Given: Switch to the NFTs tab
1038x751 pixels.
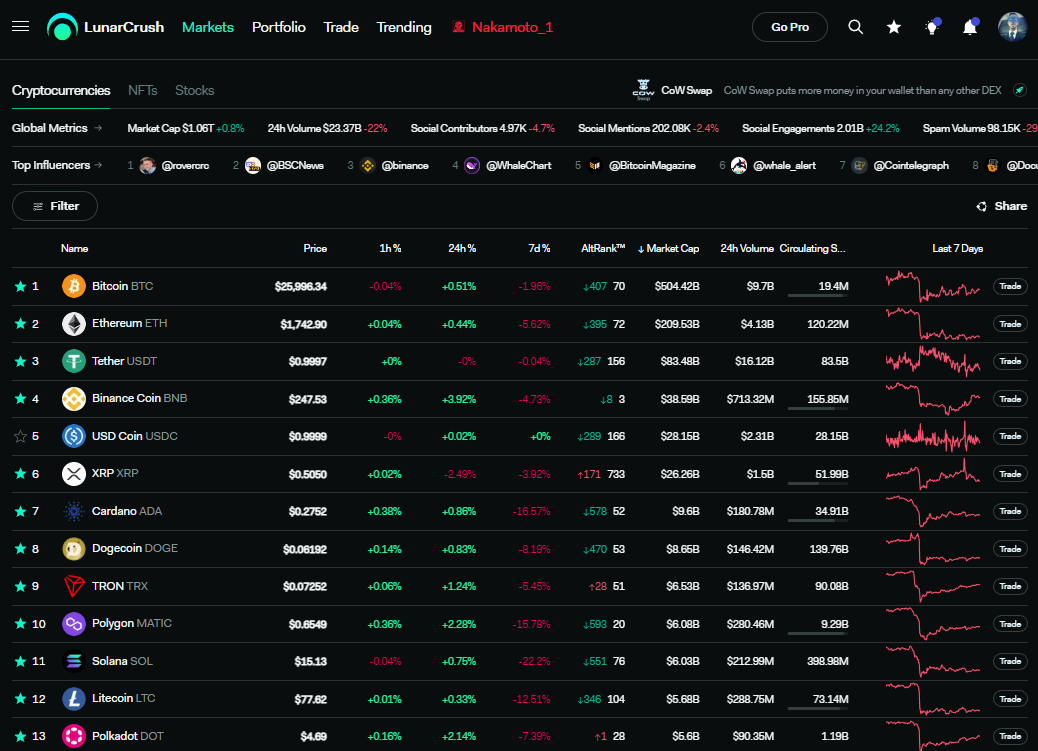Looking at the screenshot, I should (x=142, y=90).
